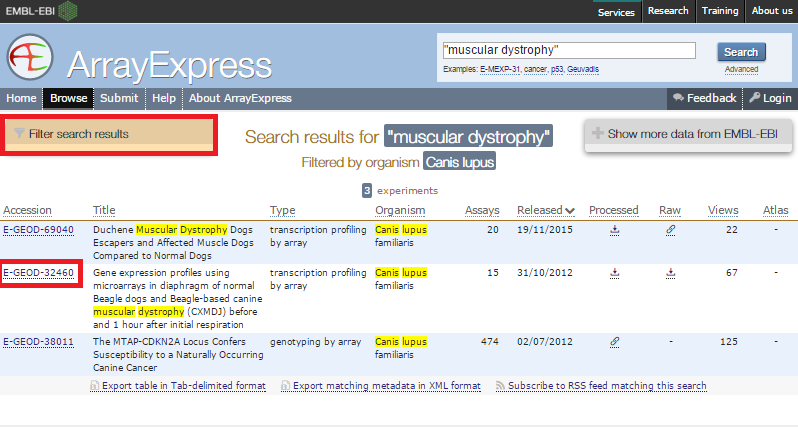
Task: Open About ArrayExpress menu item
Action: (240, 98)
